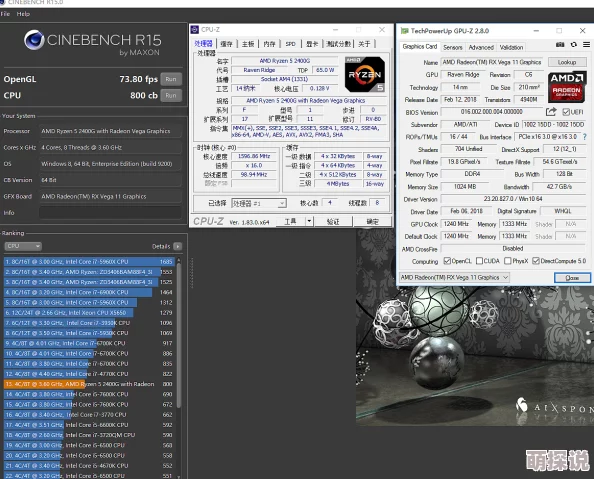Toggle the DirectCompute 5.0 checkbox
The height and width of the screenshot is (479, 594).
tap(536, 261)
